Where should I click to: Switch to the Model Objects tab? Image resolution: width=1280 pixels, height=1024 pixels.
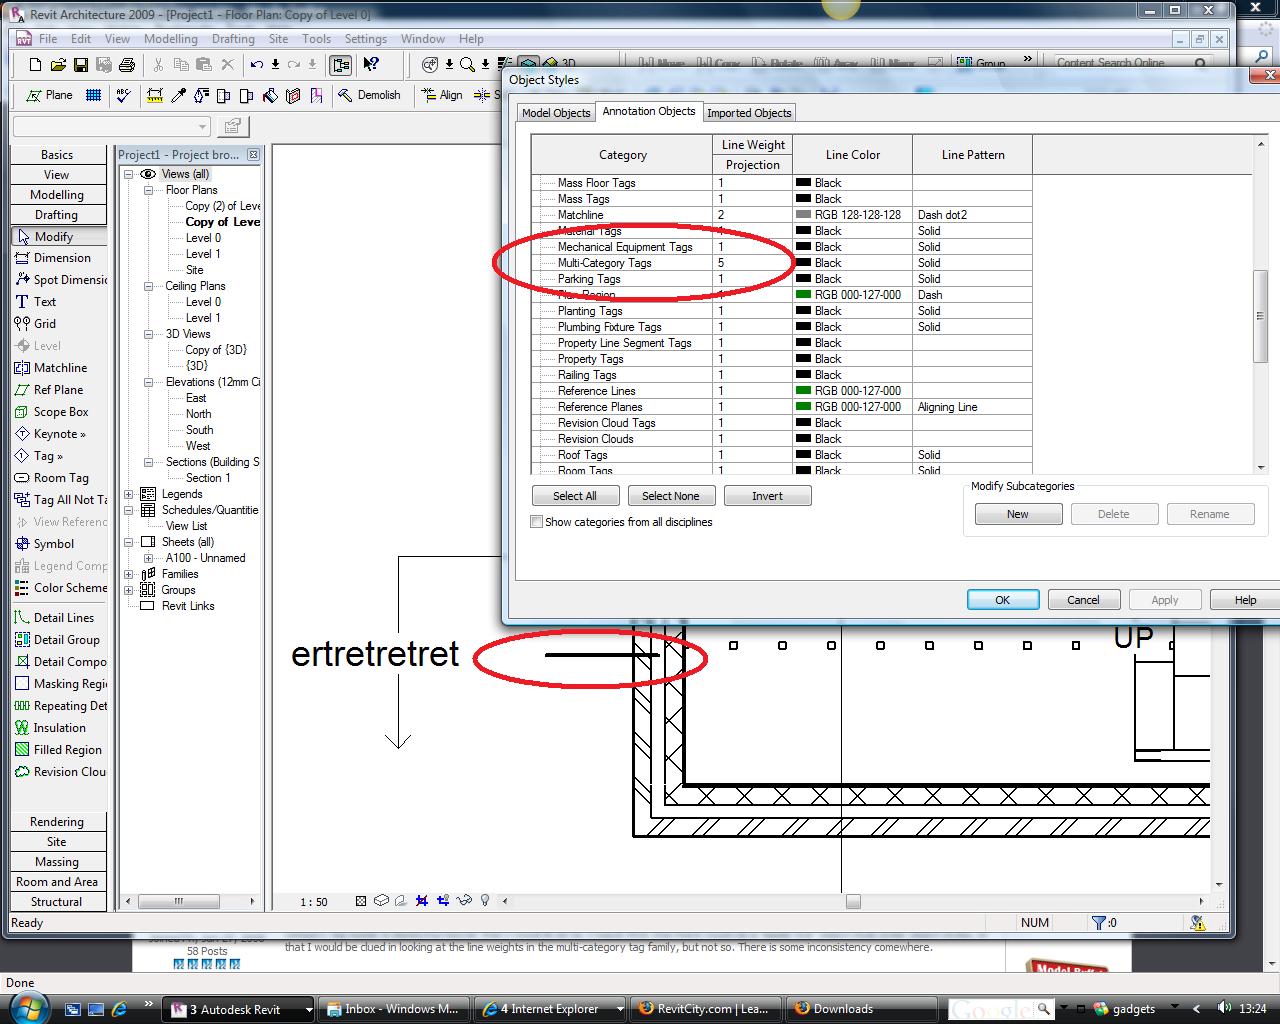pos(556,113)
